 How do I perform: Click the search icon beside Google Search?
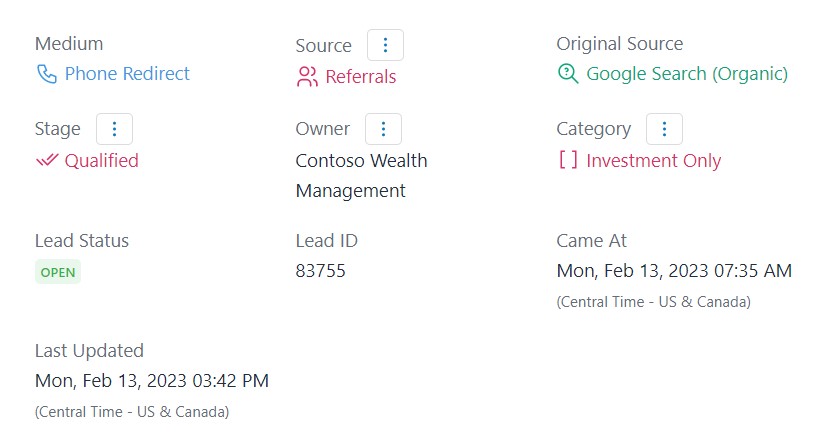(x=568, y=74)
